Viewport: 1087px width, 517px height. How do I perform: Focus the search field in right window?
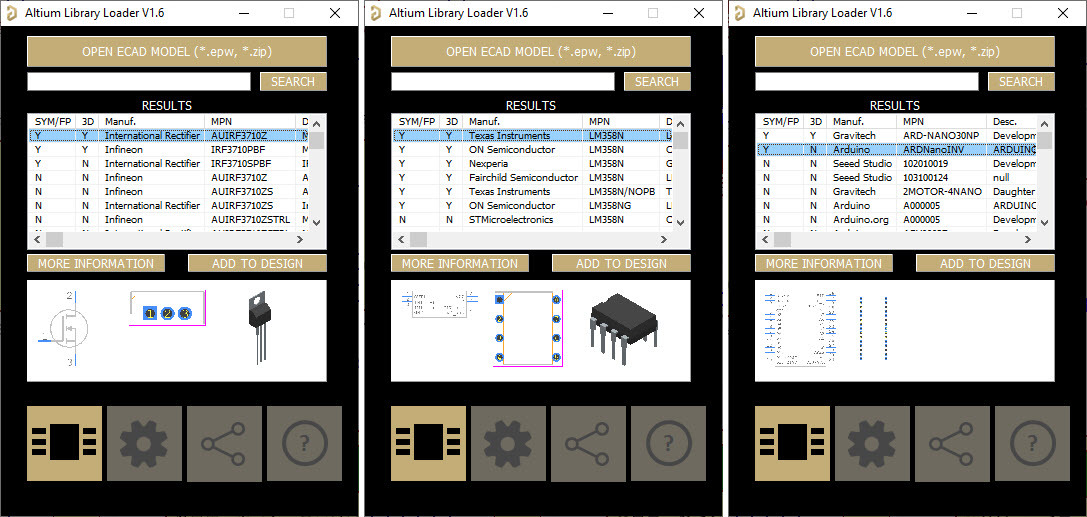(867, 82)
